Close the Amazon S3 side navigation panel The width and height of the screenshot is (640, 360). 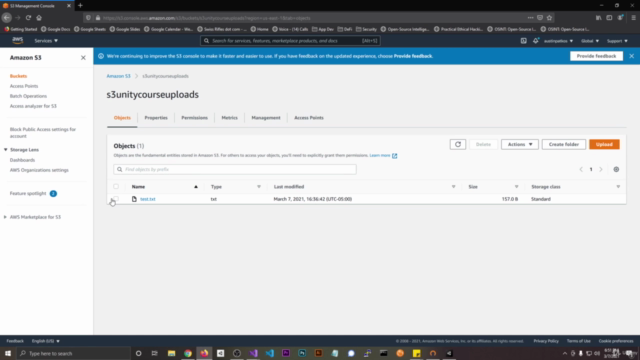pyautogui.click(x=83, y=58)
